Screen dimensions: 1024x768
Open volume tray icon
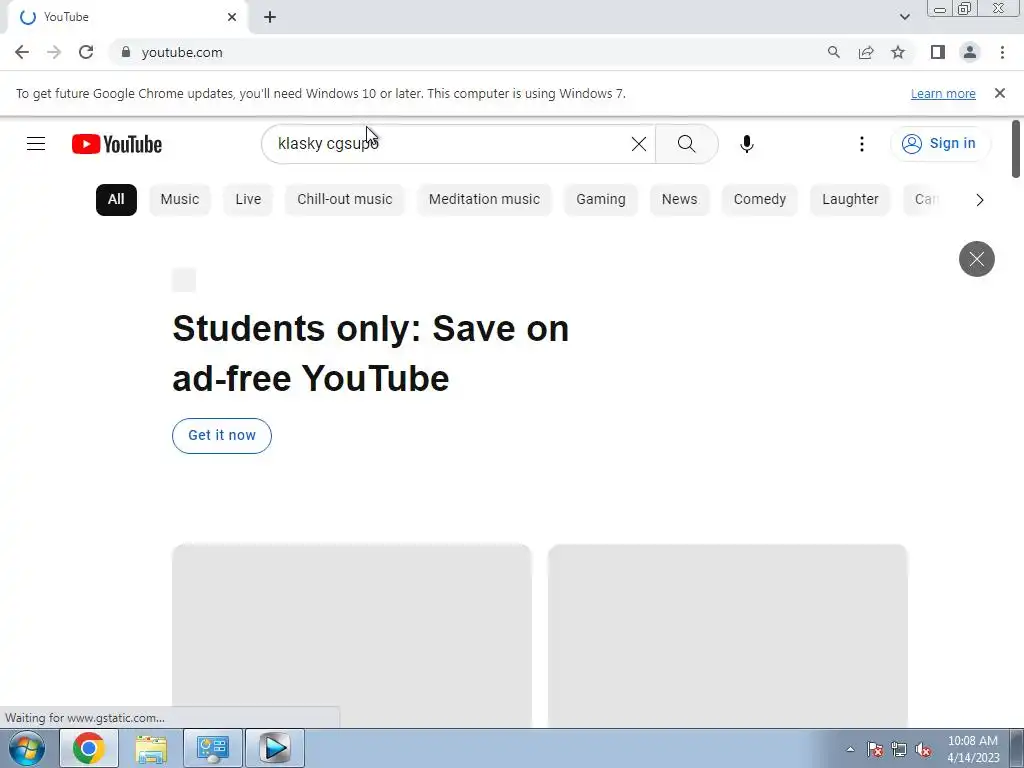coord(923,749)
